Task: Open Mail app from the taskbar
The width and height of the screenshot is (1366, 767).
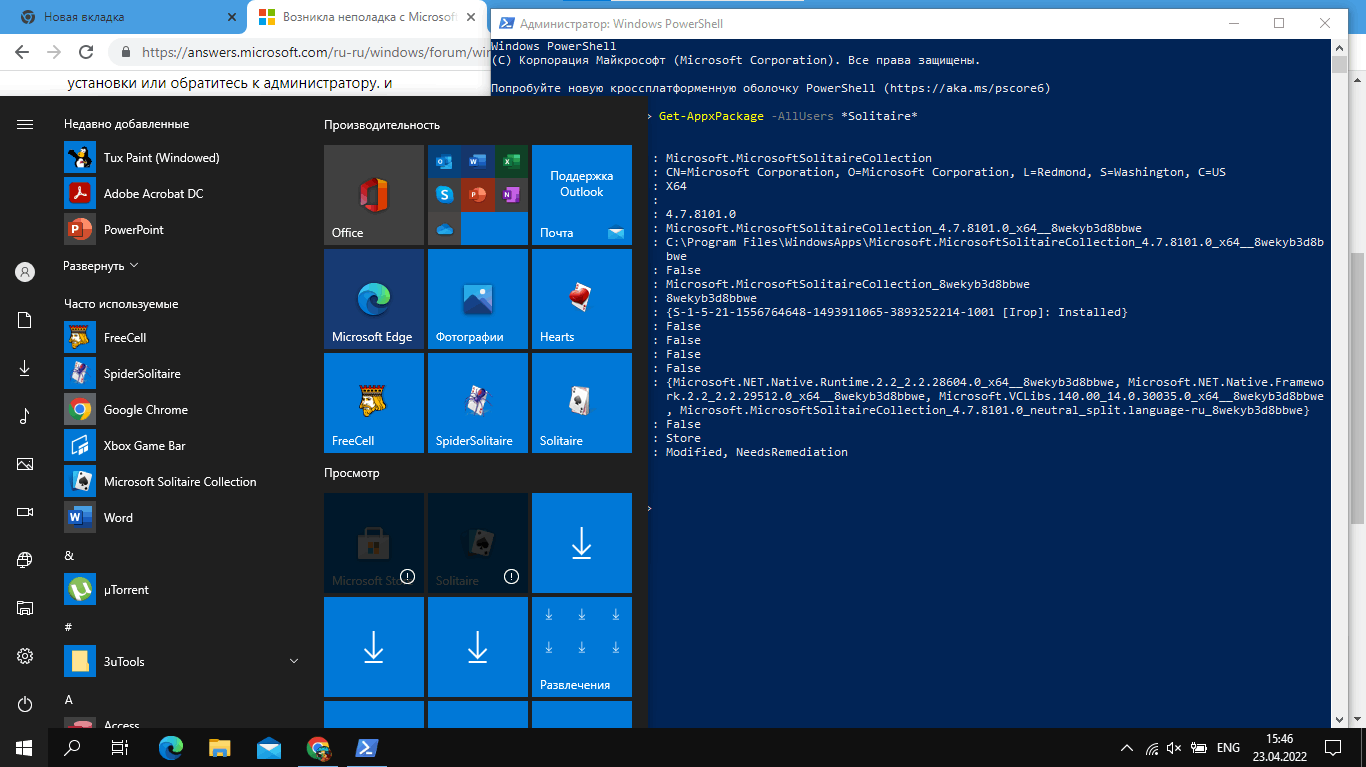Action: pos(269,748)
